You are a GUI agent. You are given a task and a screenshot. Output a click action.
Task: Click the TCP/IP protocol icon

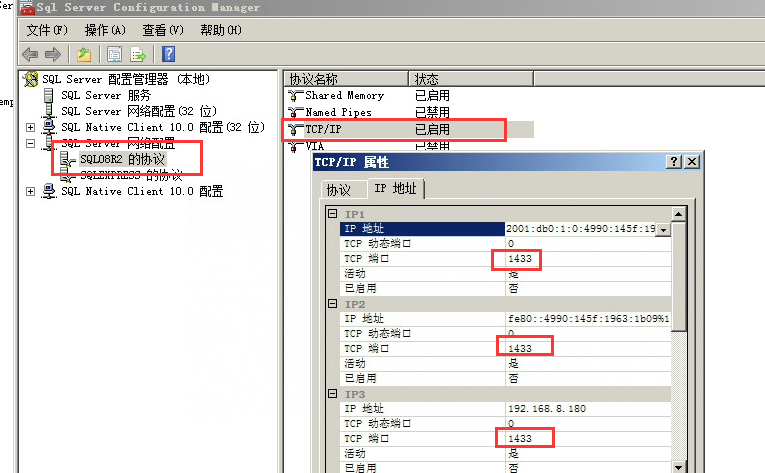point(295,129)
